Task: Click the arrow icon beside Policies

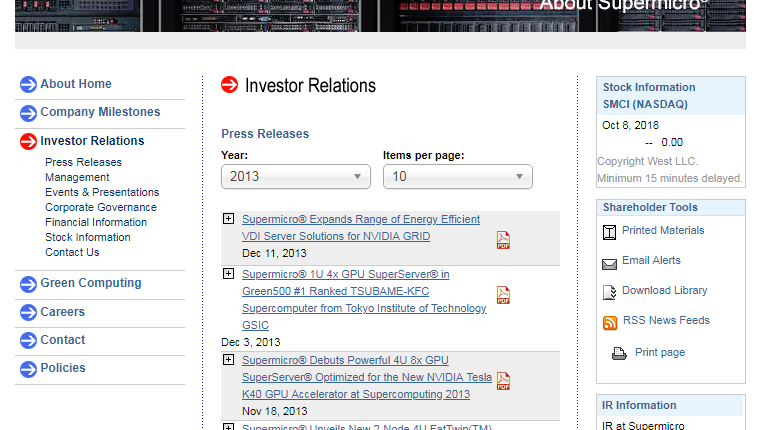Action: [x=28, y=369]
